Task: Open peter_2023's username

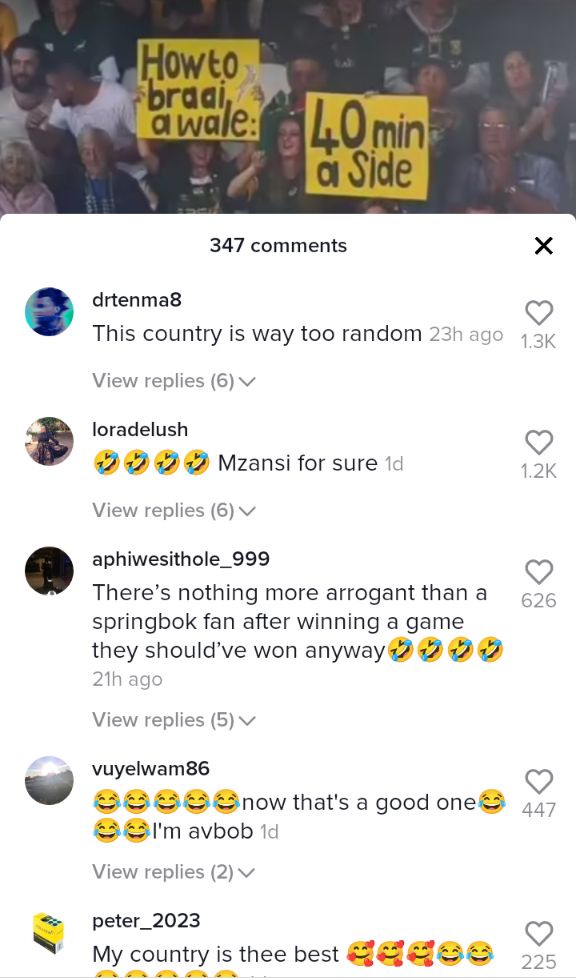Action: pos(146,921)
